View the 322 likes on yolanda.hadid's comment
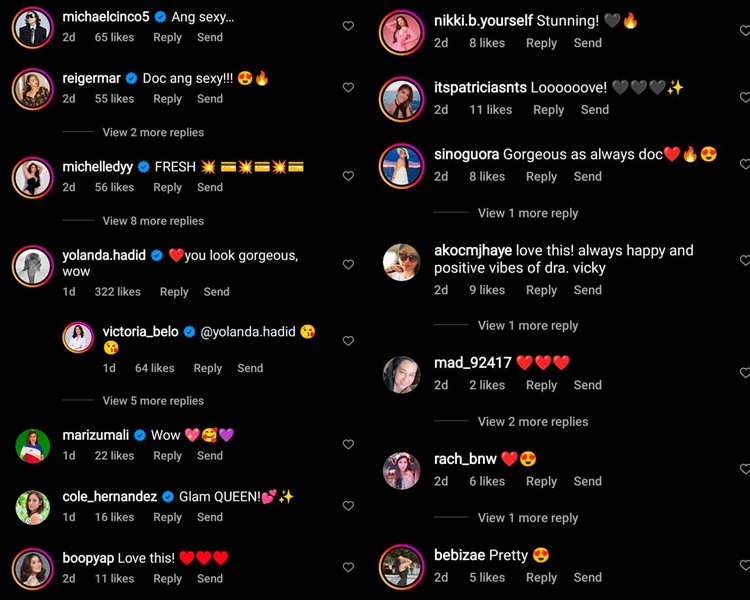The height and width of the screenshot is (600, 750). click(118, 292)
